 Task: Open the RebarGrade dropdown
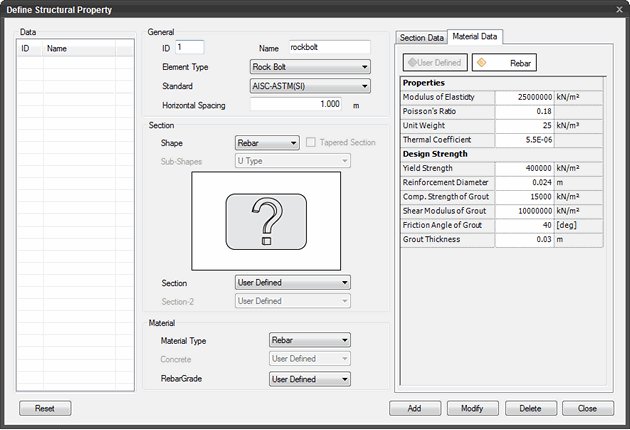pyautogui.click(x=309, y=379)
